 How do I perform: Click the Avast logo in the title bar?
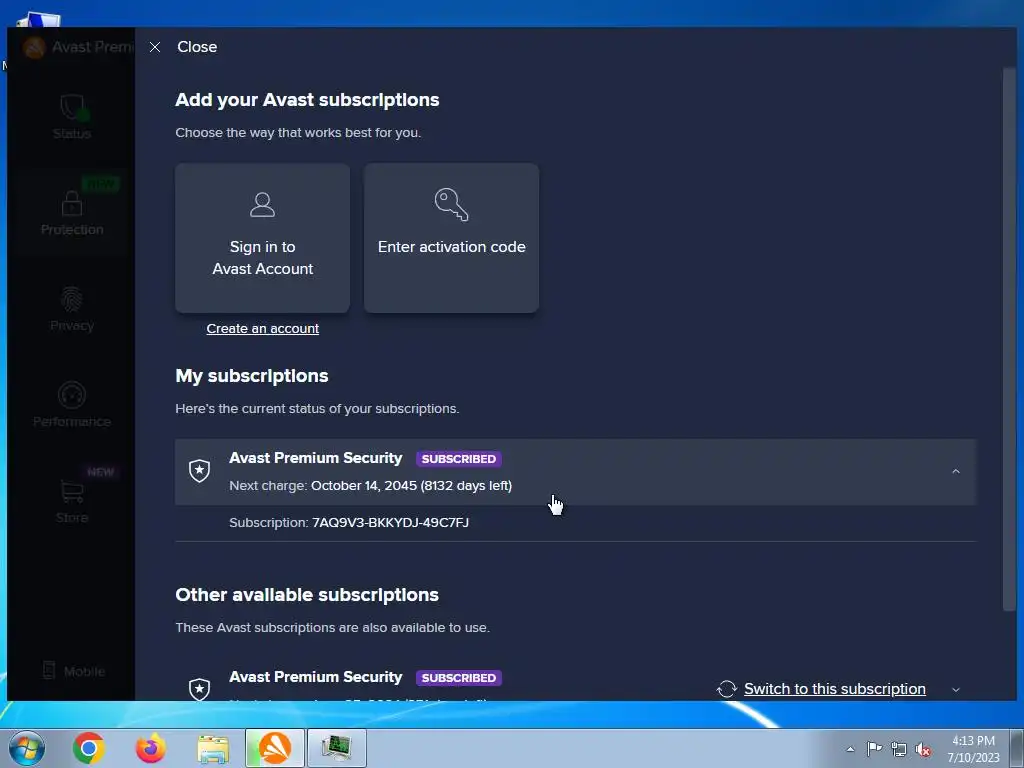coord(34,47)
